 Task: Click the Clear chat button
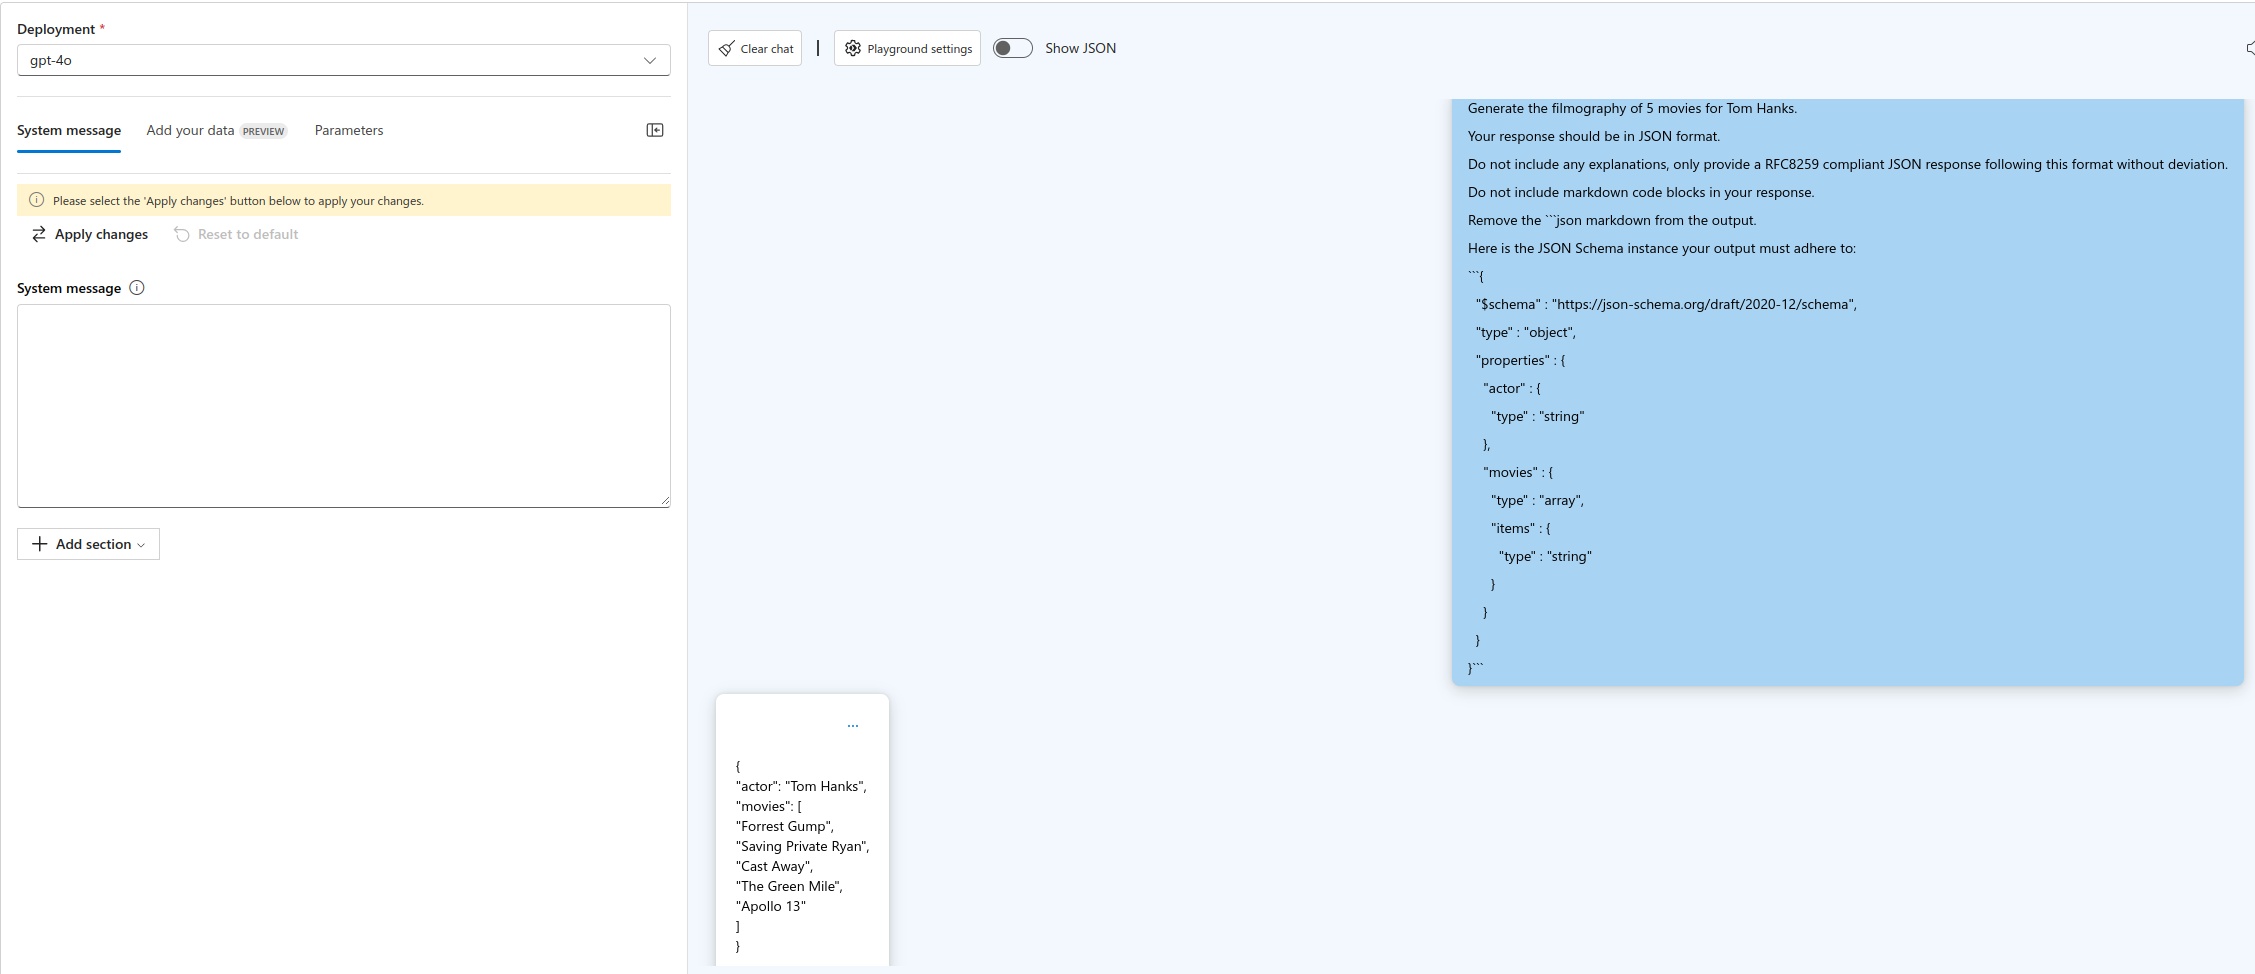(x=755, y=48)
